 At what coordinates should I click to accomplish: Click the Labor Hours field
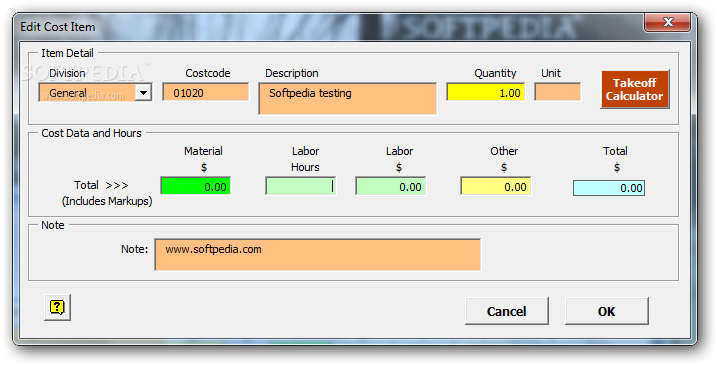pos(300,187)
